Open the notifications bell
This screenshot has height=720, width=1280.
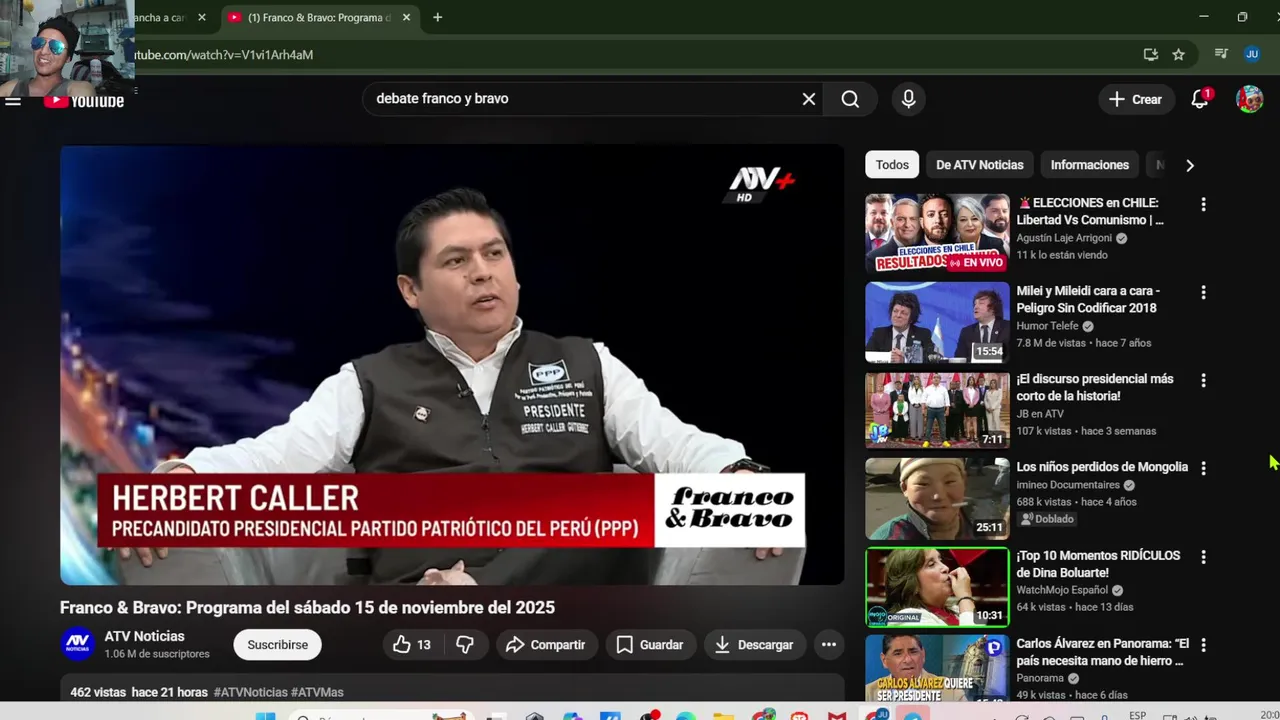pos(1200,99)
